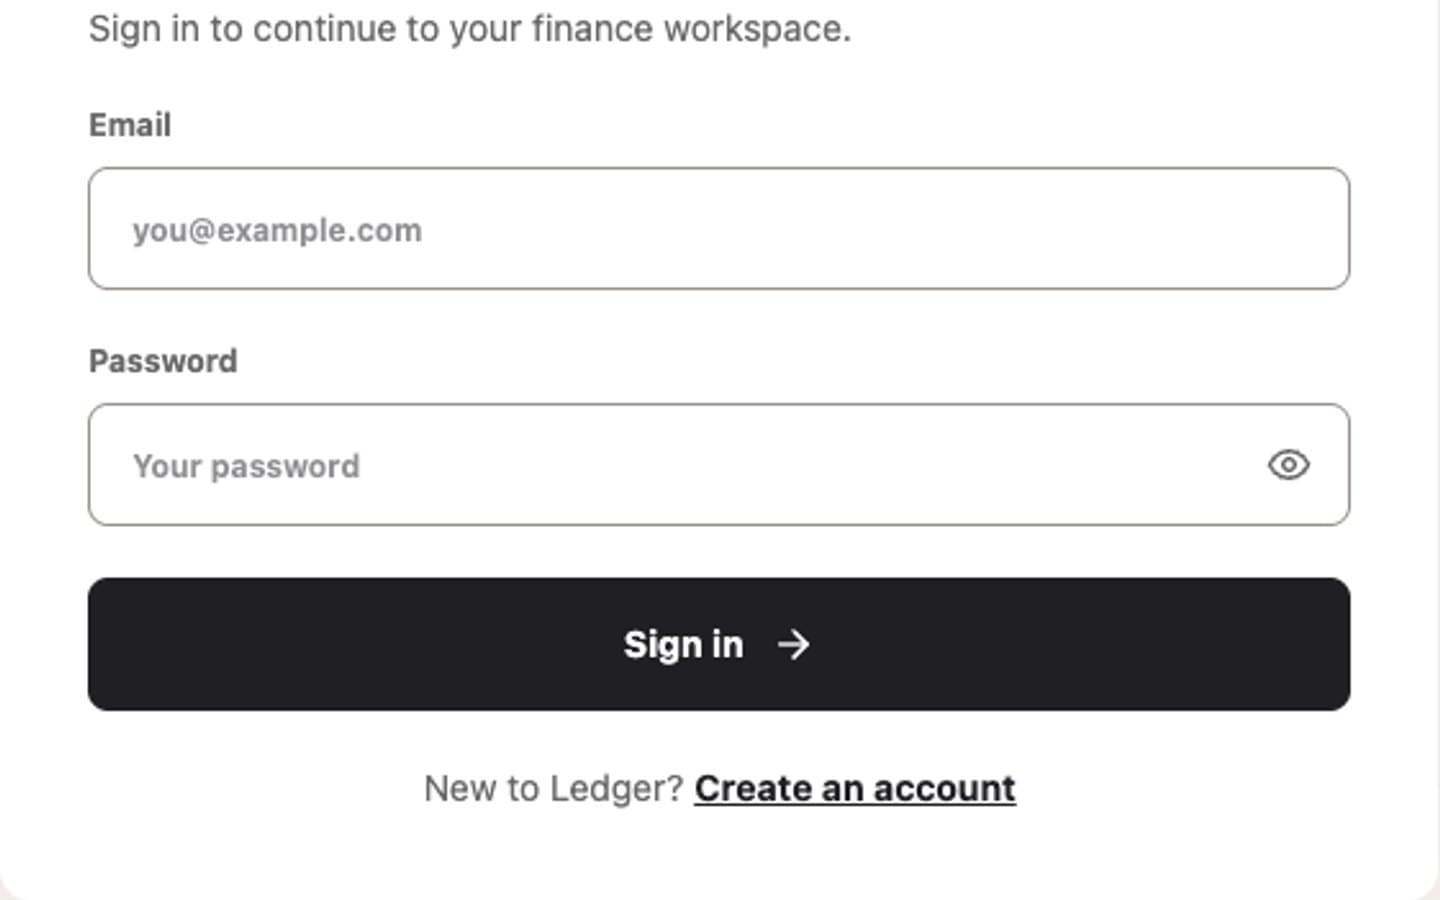
Task: Reveal password using the eye icon
Action: coord(1288,465)
